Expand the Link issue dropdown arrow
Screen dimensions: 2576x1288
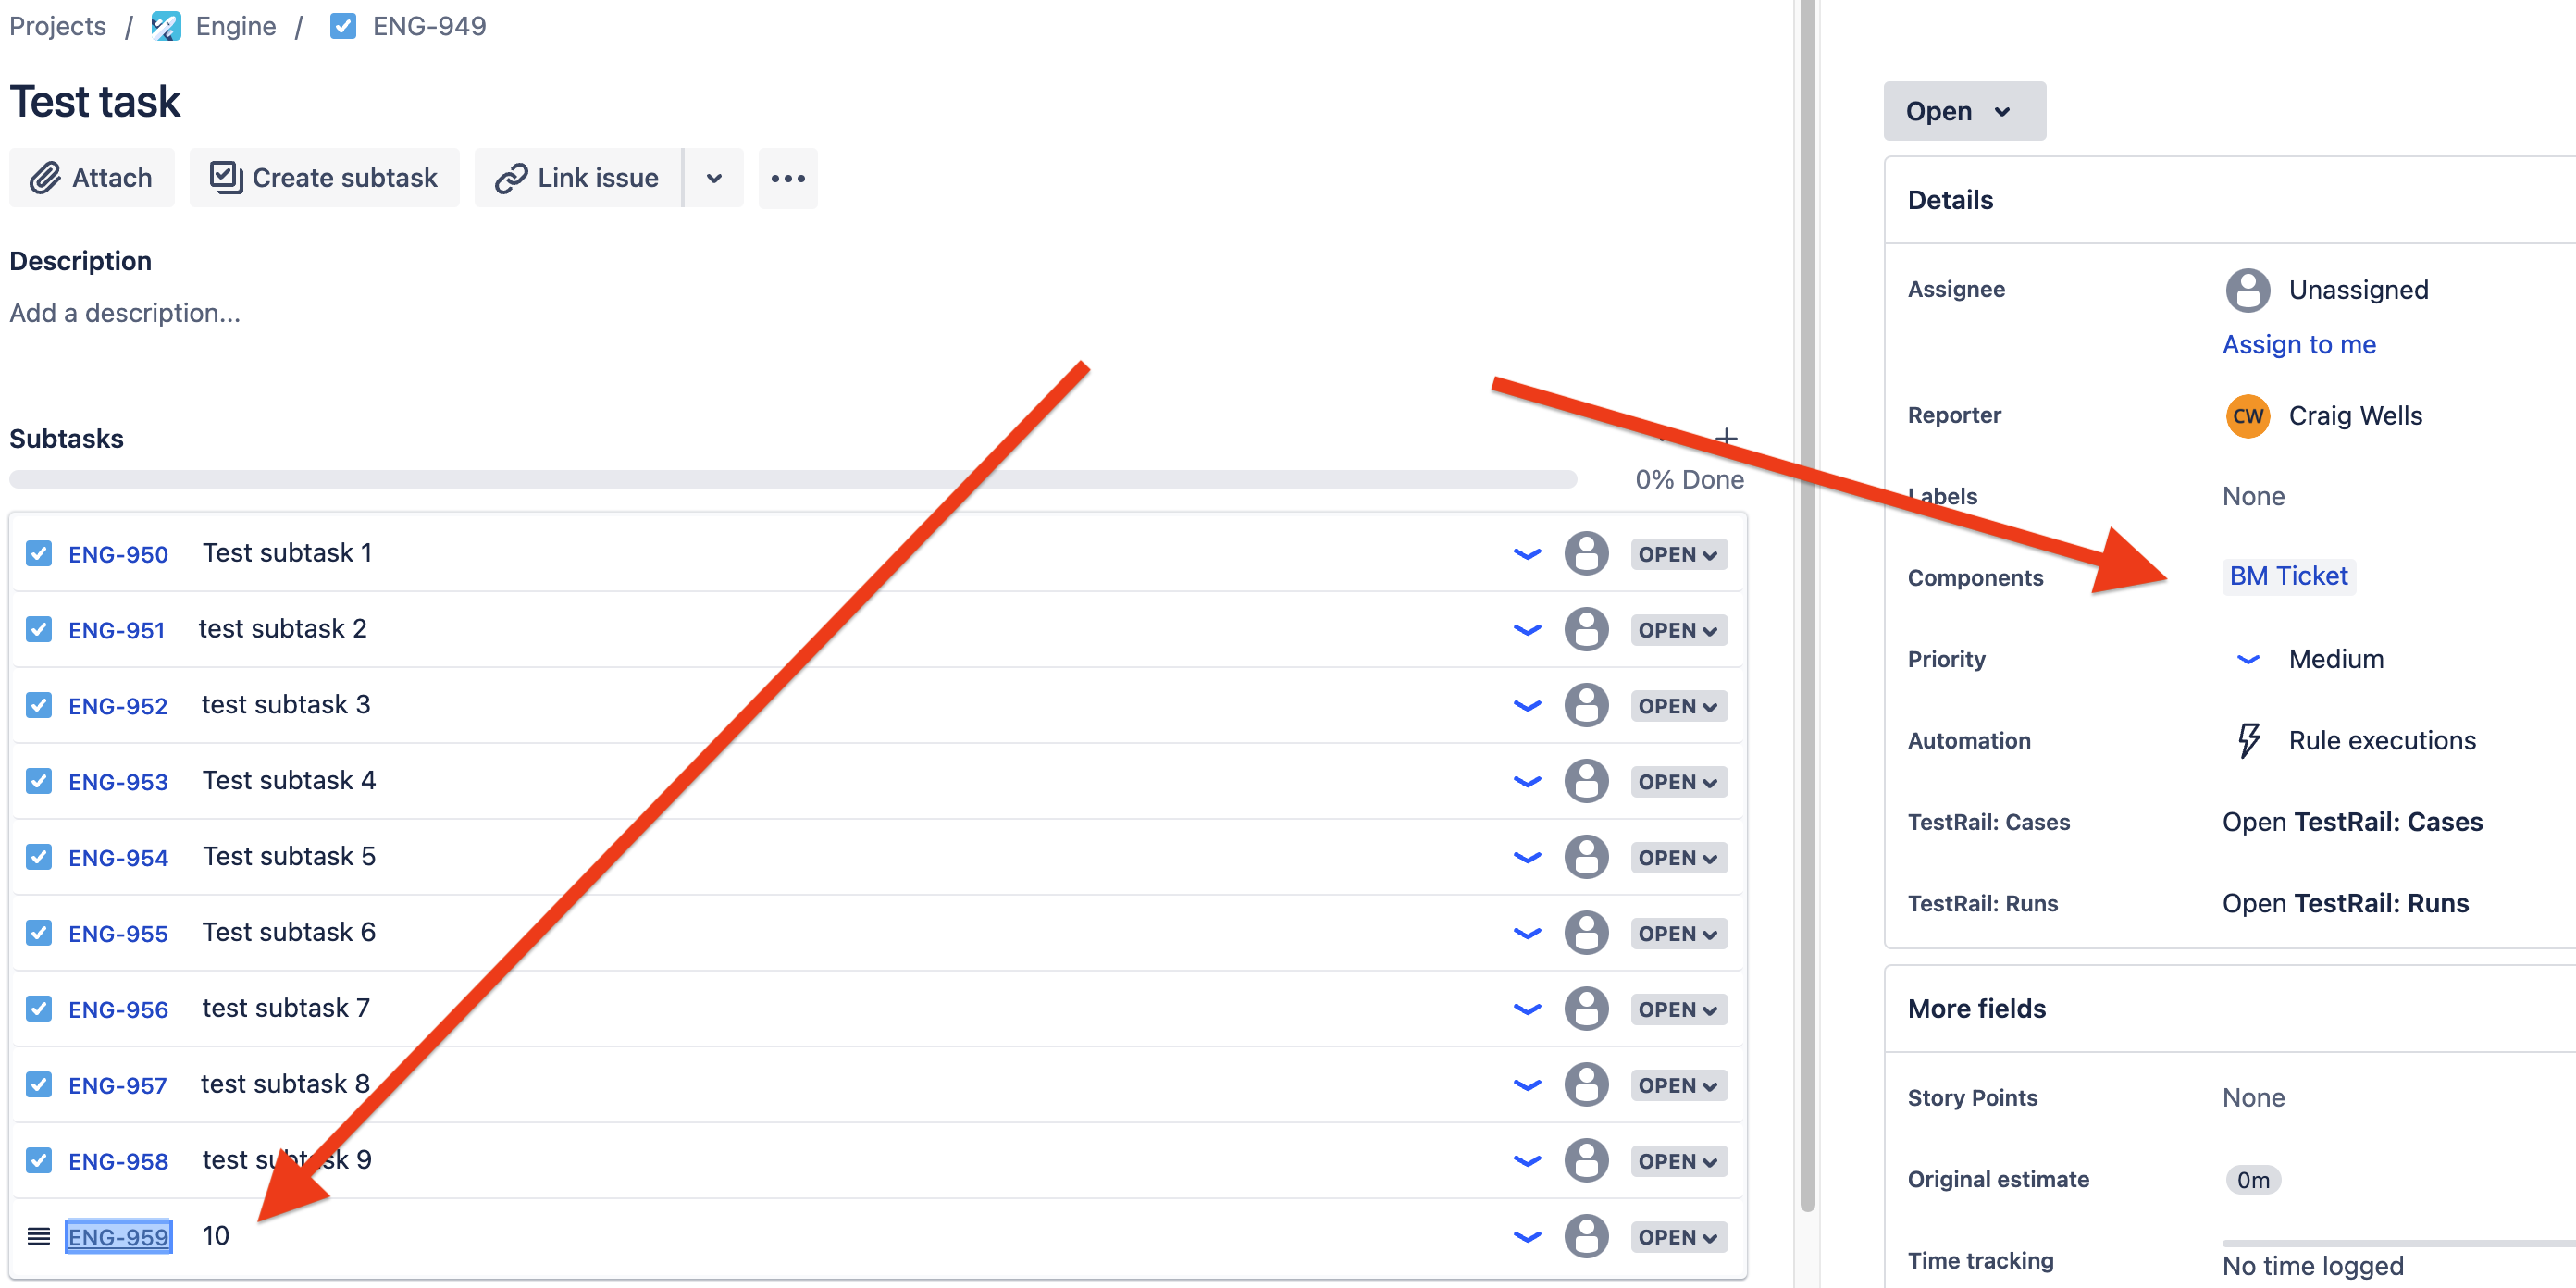714,178
